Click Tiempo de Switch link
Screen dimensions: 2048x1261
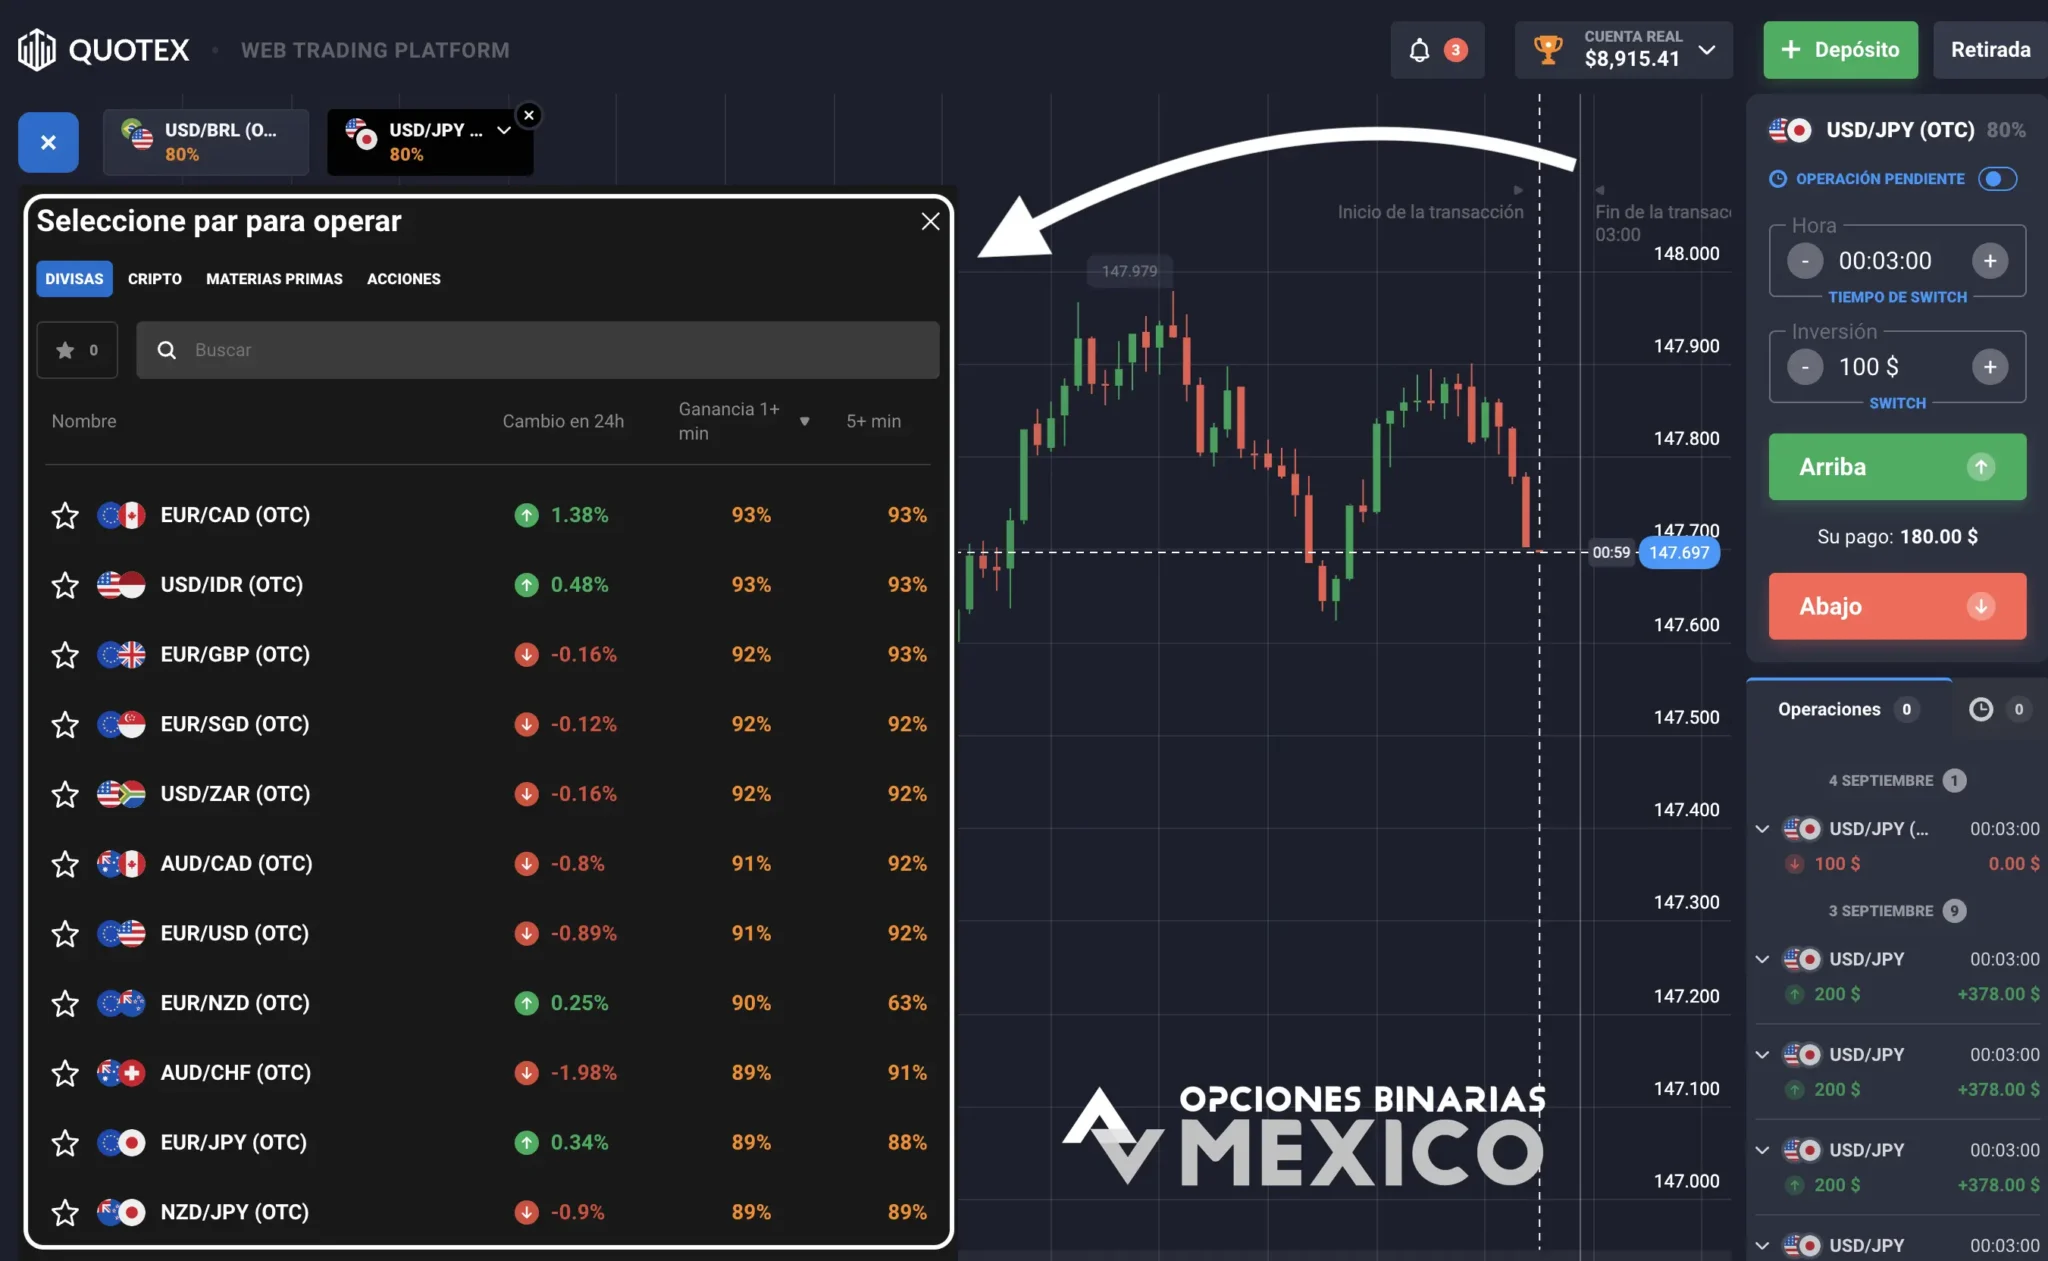pyautogui.click(x=1897, y=297)
